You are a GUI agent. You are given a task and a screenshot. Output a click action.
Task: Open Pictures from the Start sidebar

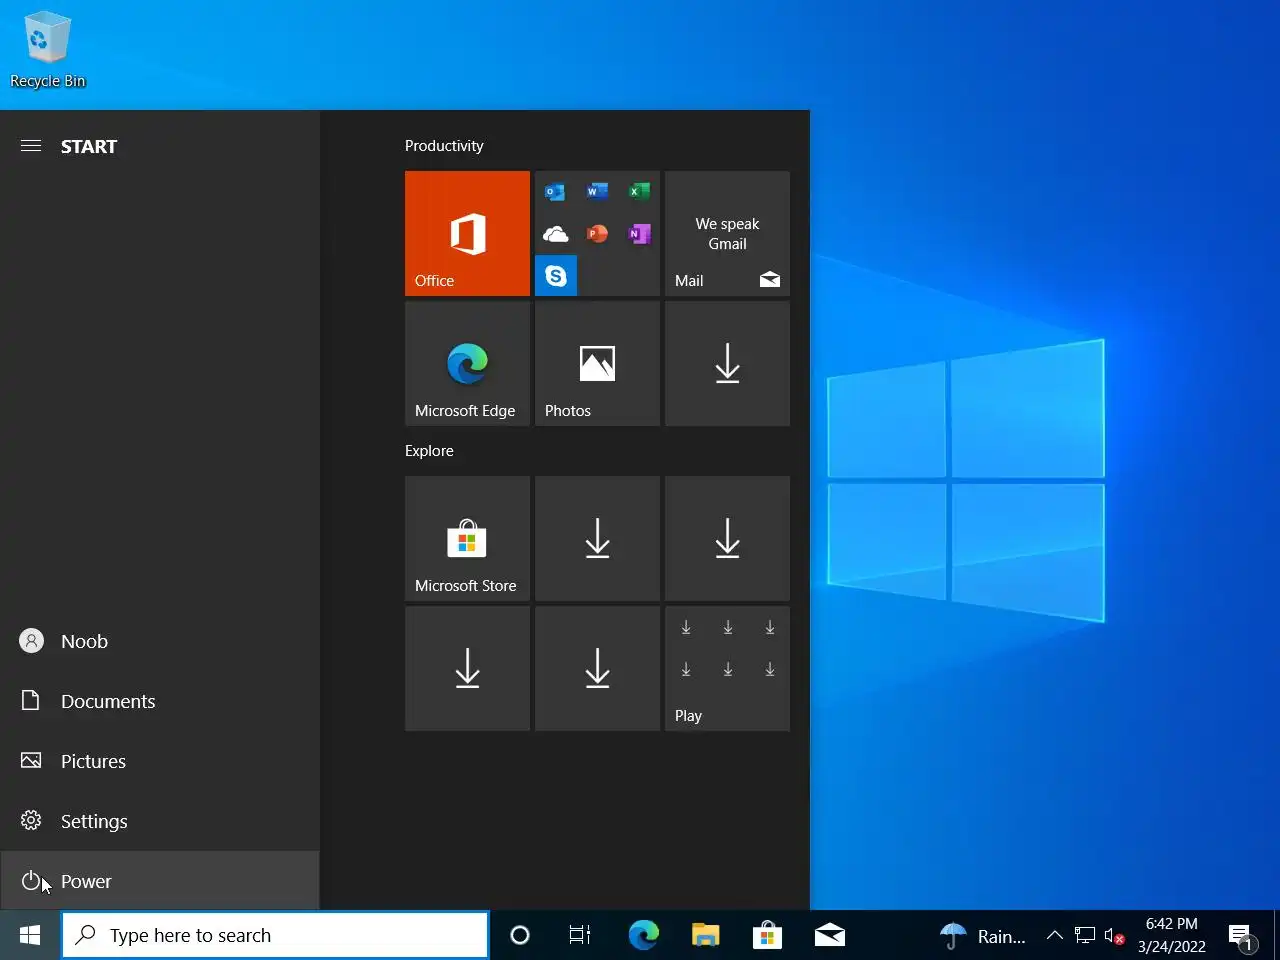click(160, 761)
